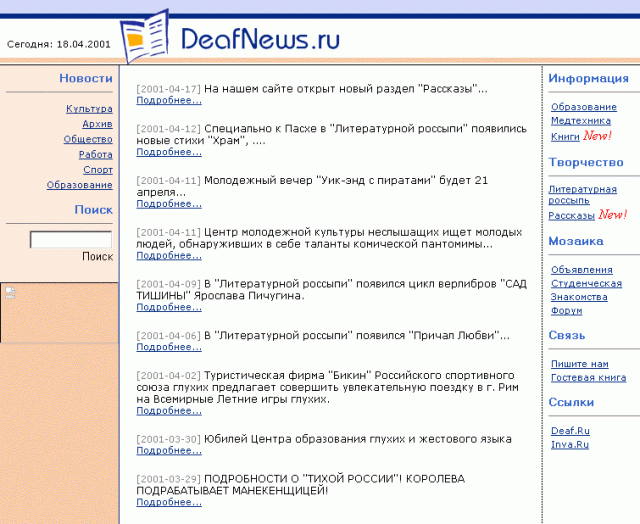The image size is (640, 524).
Task: Open the Пишите нам contact link
Action: [x=580, y=364]
